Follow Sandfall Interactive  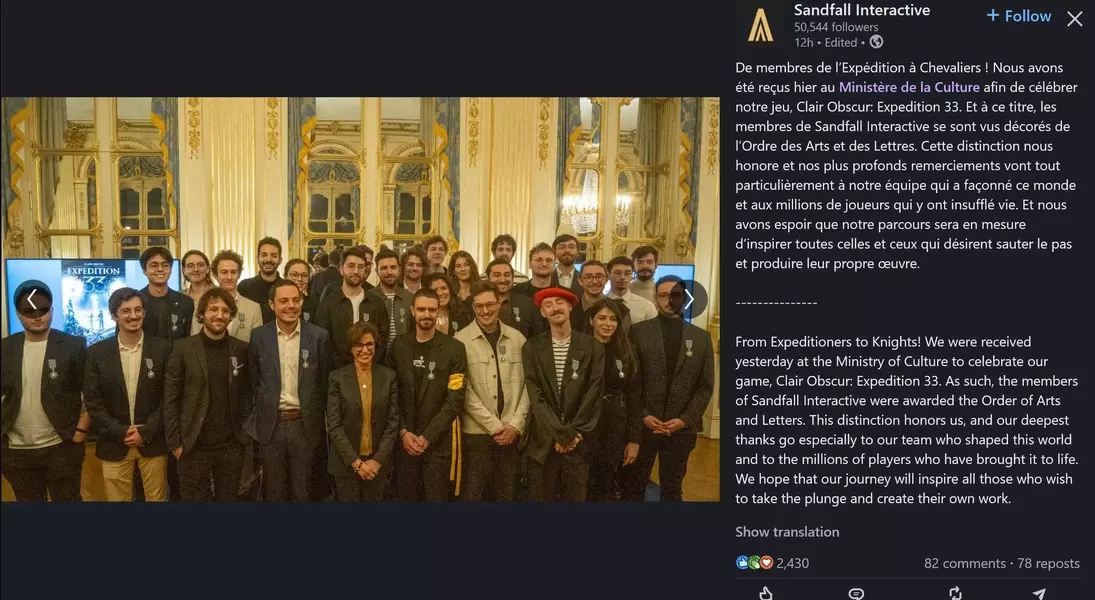(x=1018, y=16)
